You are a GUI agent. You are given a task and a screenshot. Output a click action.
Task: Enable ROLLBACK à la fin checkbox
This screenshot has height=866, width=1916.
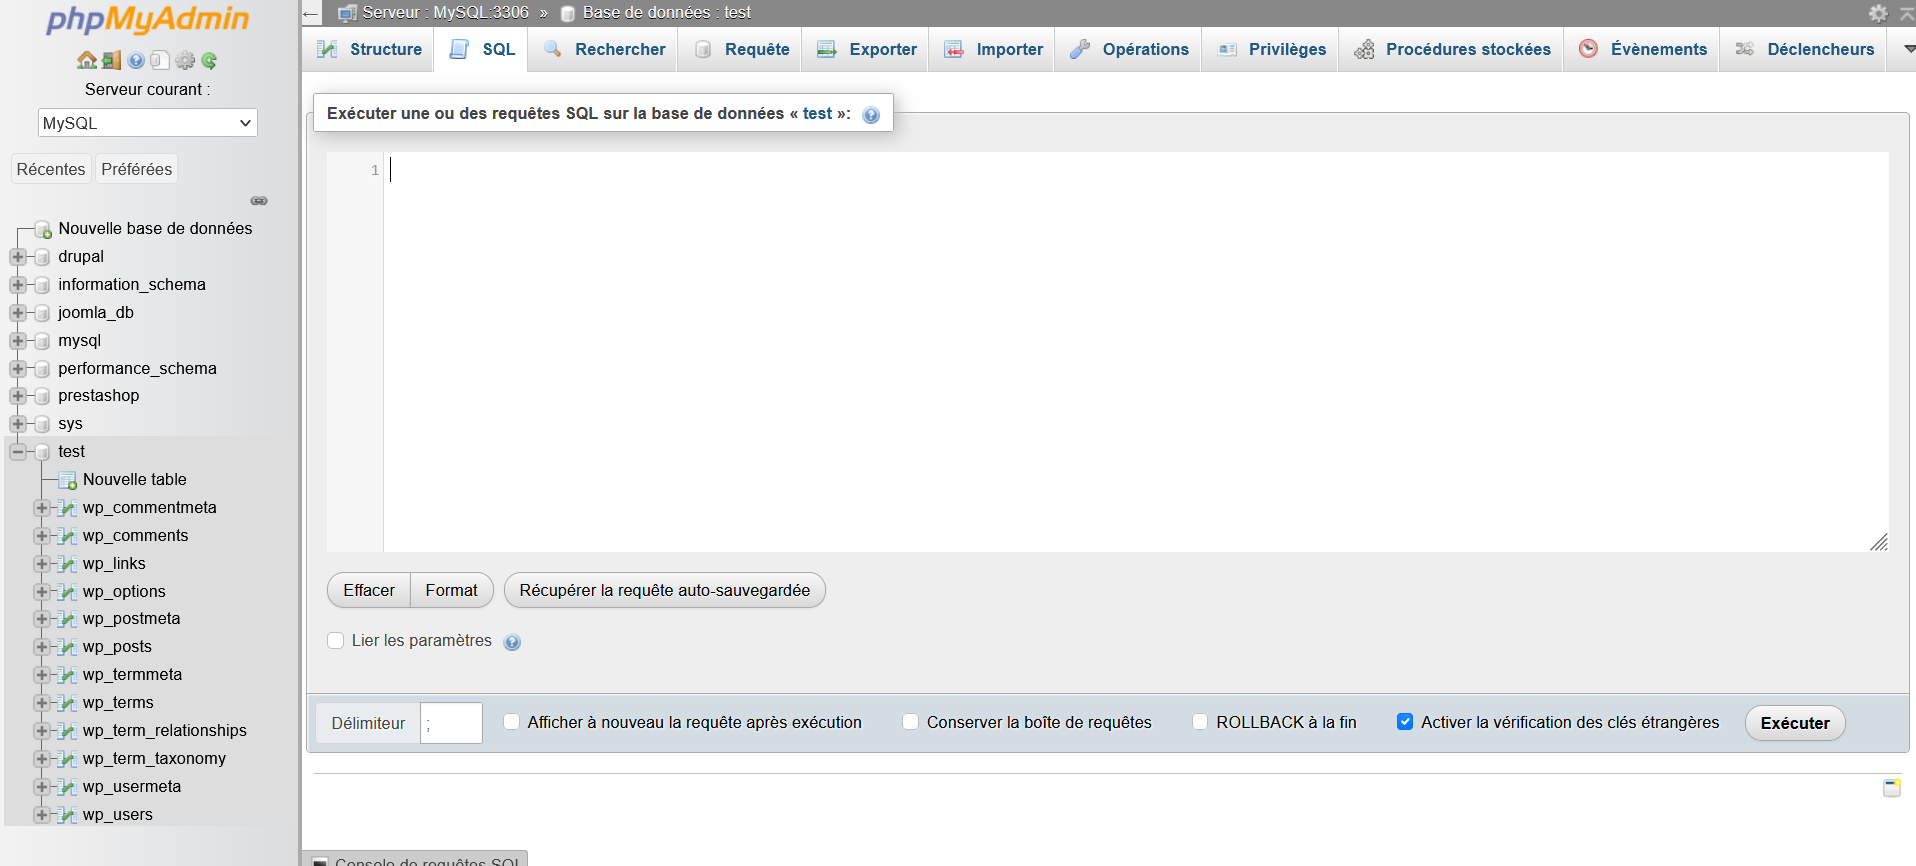(1200, 722)
